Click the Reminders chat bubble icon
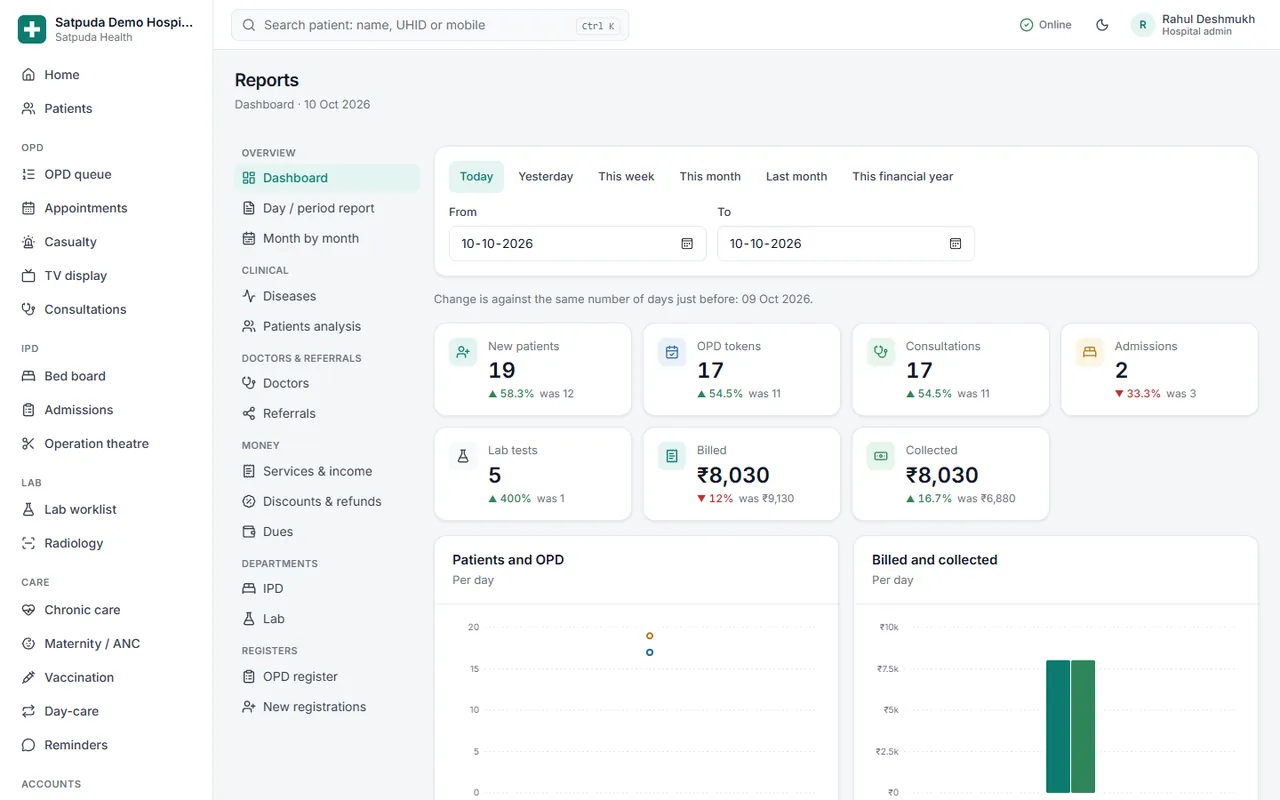The height and width of the screenshot is (800, 1280). pyautogui.click(x=28, y=745)
